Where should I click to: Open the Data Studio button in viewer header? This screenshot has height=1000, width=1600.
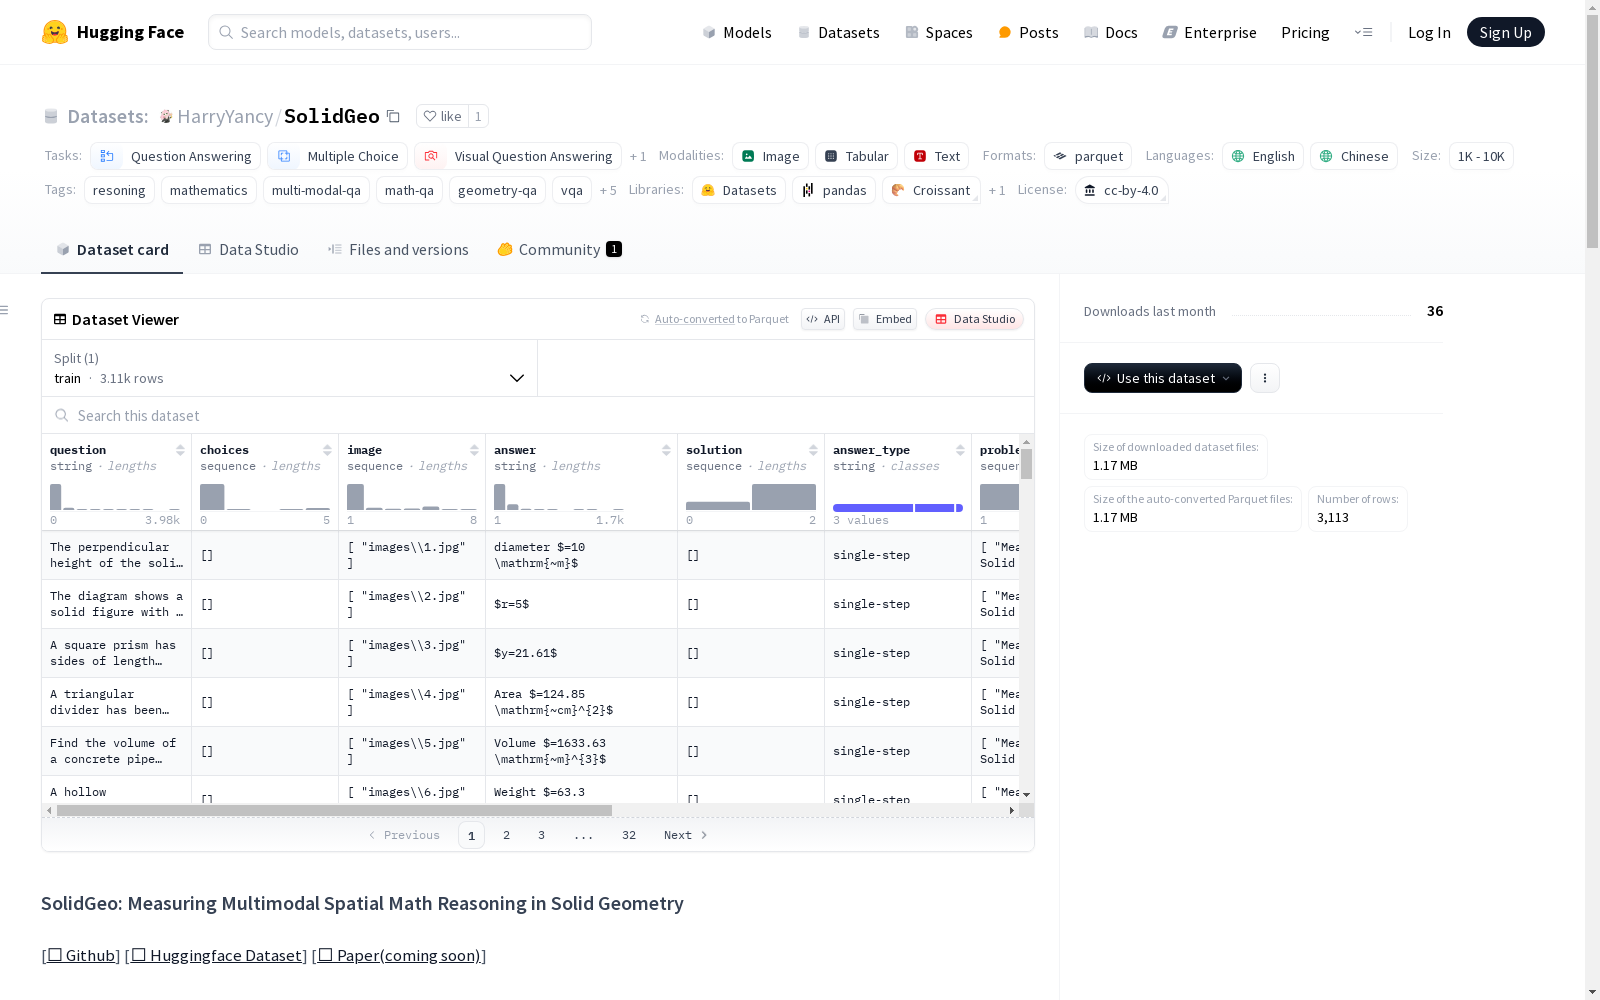[x=975, y=319]
